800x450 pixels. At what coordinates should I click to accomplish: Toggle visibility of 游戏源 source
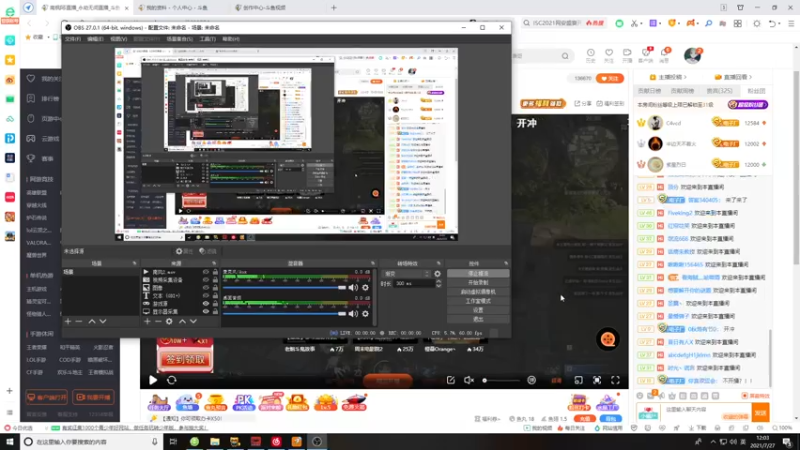click(x=206, y=304)
